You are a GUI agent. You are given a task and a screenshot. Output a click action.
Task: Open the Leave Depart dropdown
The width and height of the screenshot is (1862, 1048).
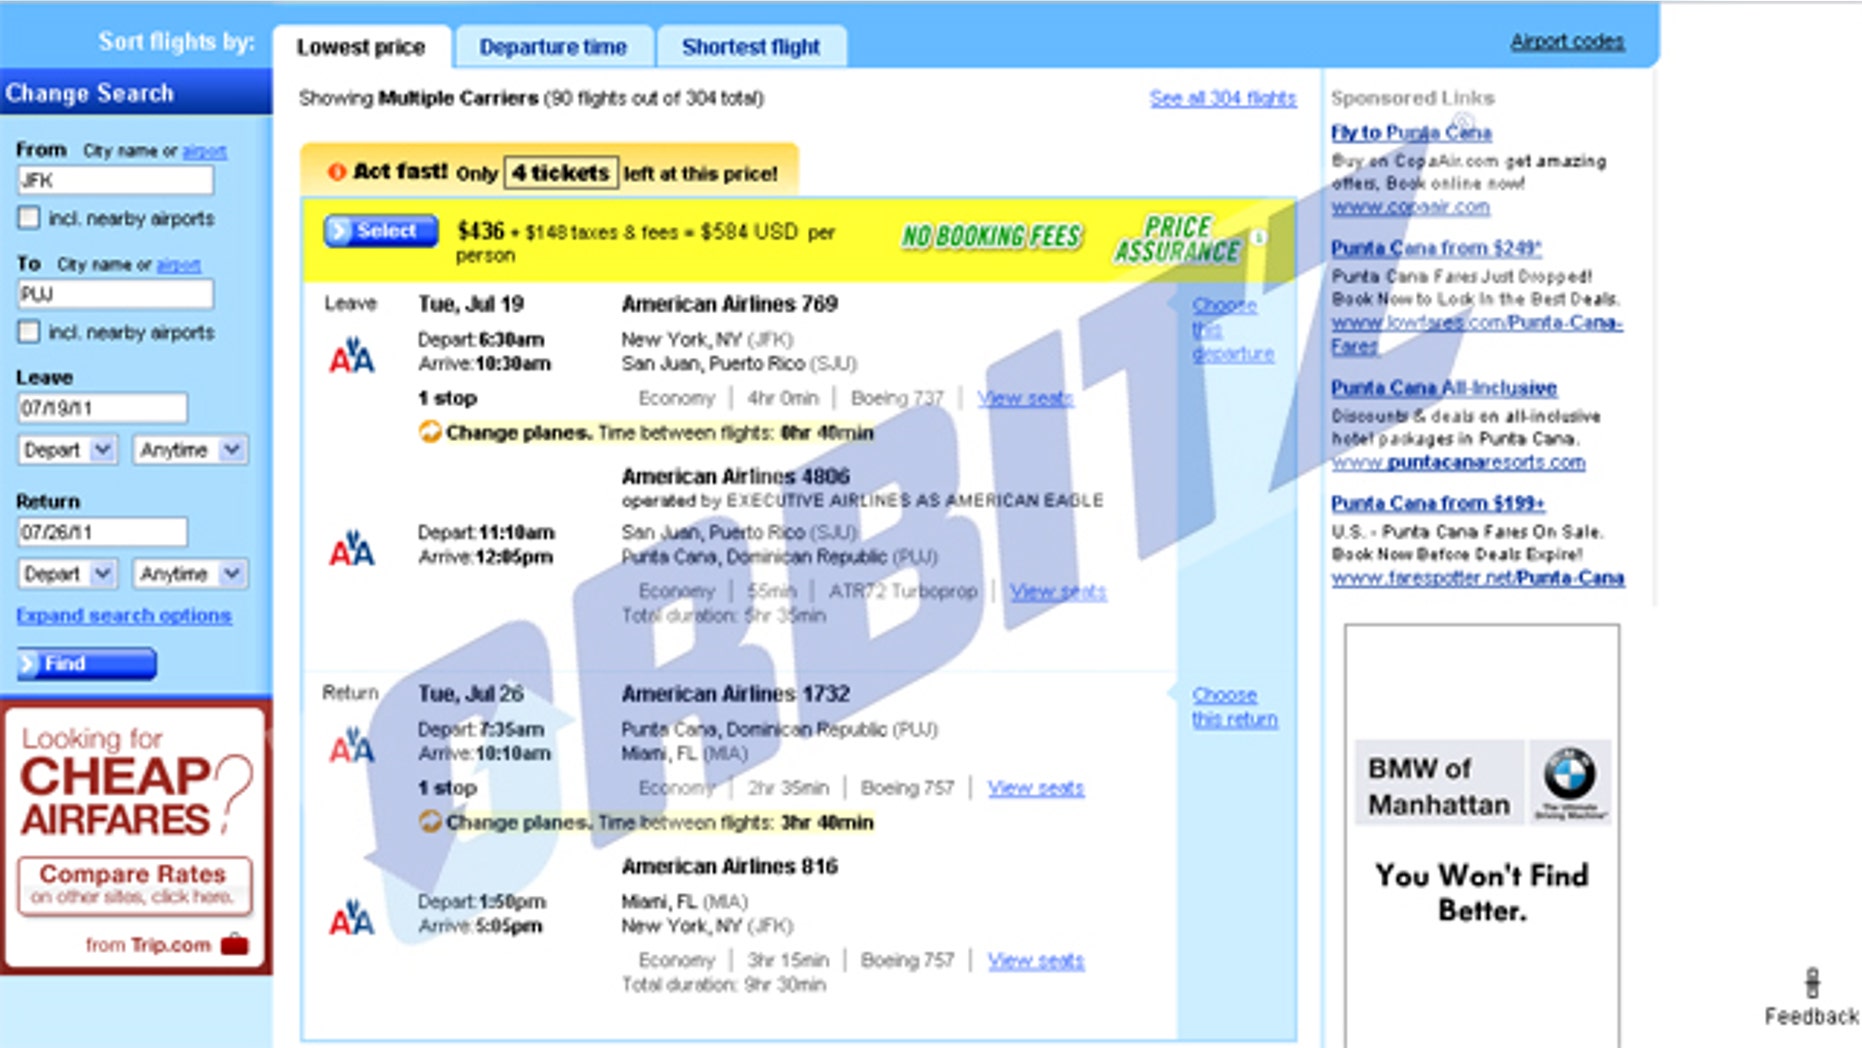[x=68, y=450]
